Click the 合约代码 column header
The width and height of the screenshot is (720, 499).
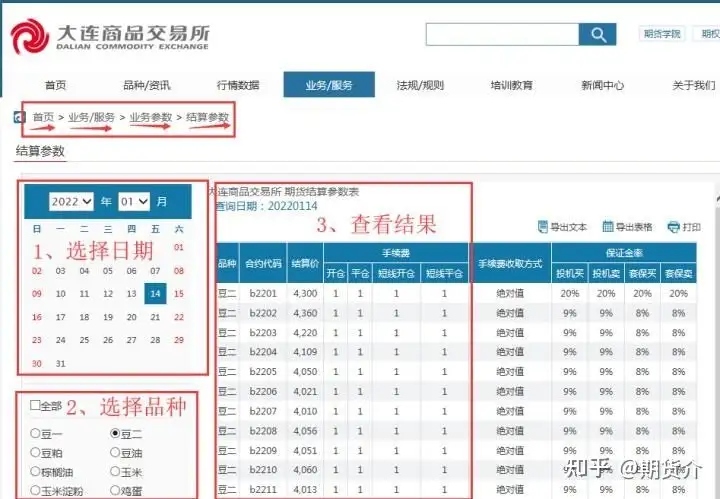tap(263, 264)
